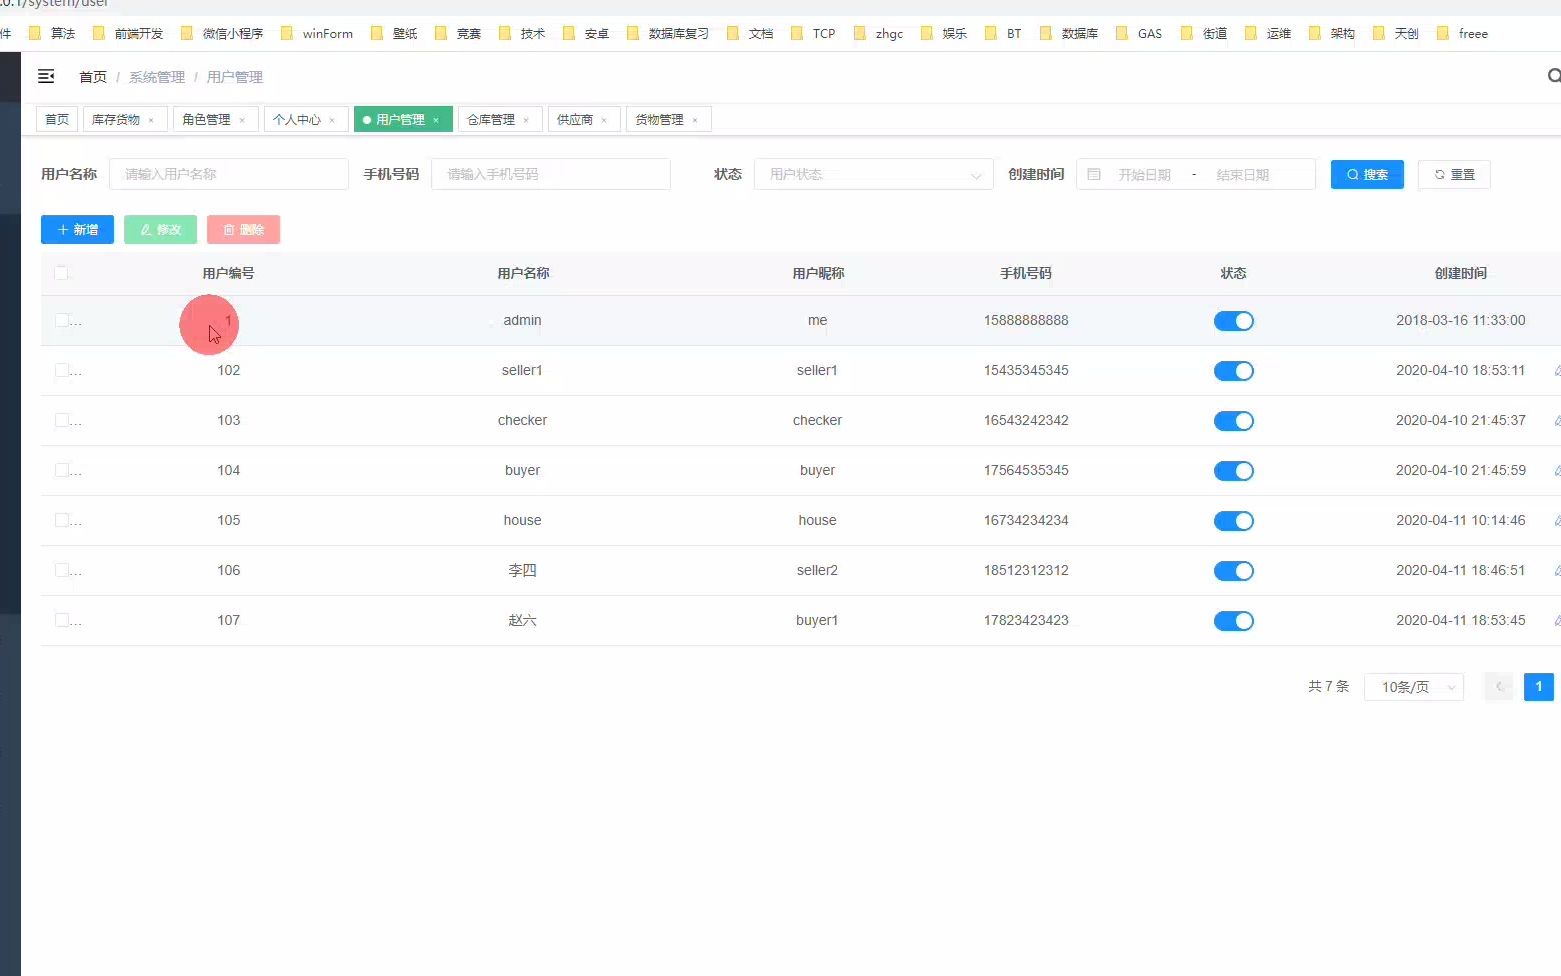Disable the status switch for house
Viewport: 1561px width, 976px height.
click(x=1233, y=521)
